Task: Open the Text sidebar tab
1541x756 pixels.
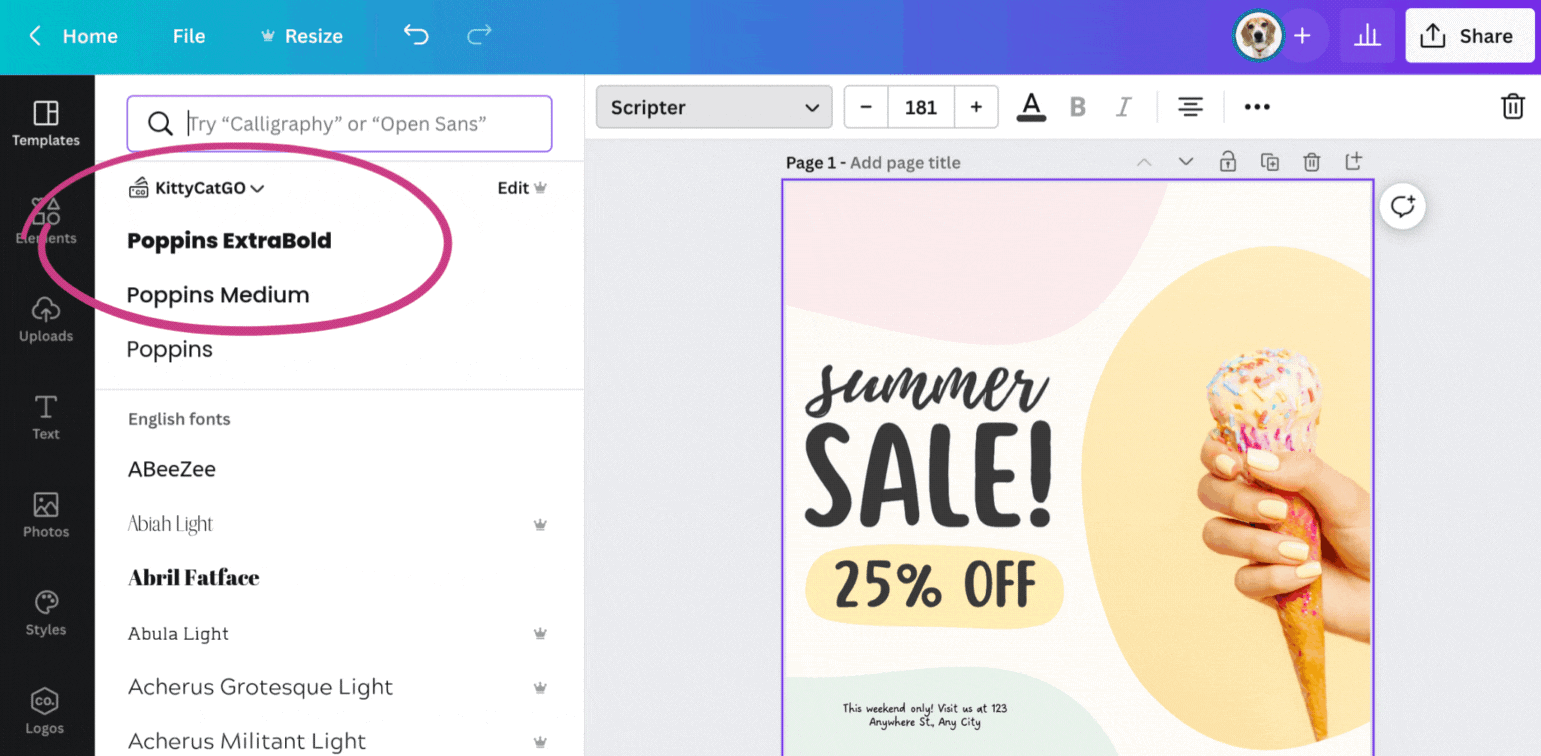Action: coord(46,418)
